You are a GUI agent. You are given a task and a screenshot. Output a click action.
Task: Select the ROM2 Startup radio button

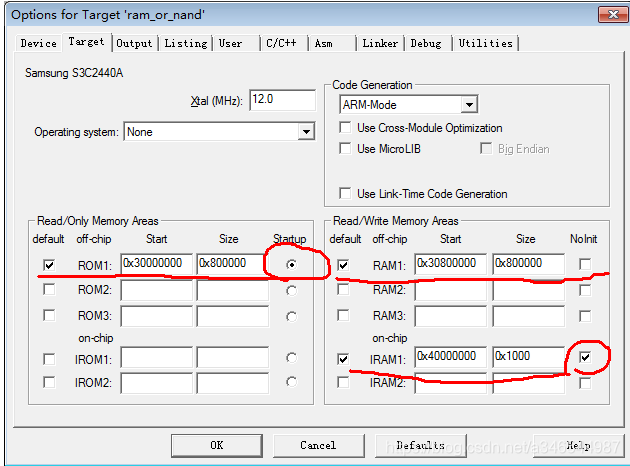pos(292,290)
